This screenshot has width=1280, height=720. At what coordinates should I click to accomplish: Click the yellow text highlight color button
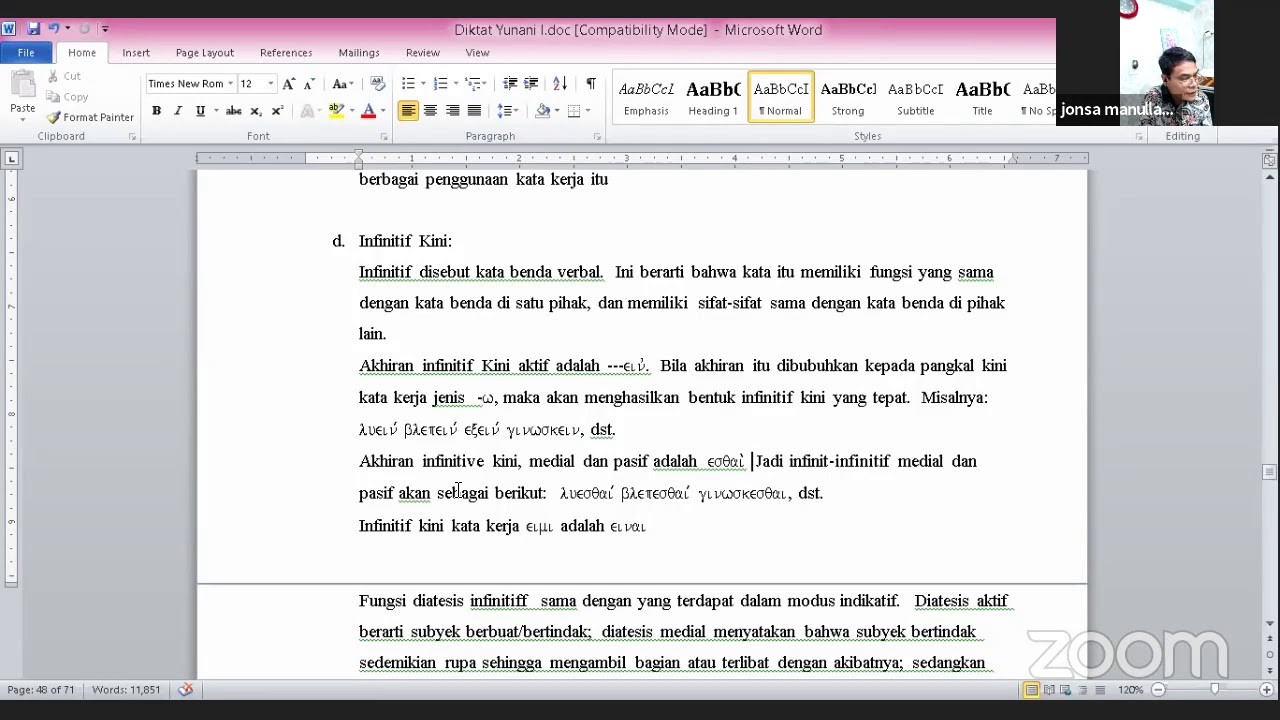[337, 111]
